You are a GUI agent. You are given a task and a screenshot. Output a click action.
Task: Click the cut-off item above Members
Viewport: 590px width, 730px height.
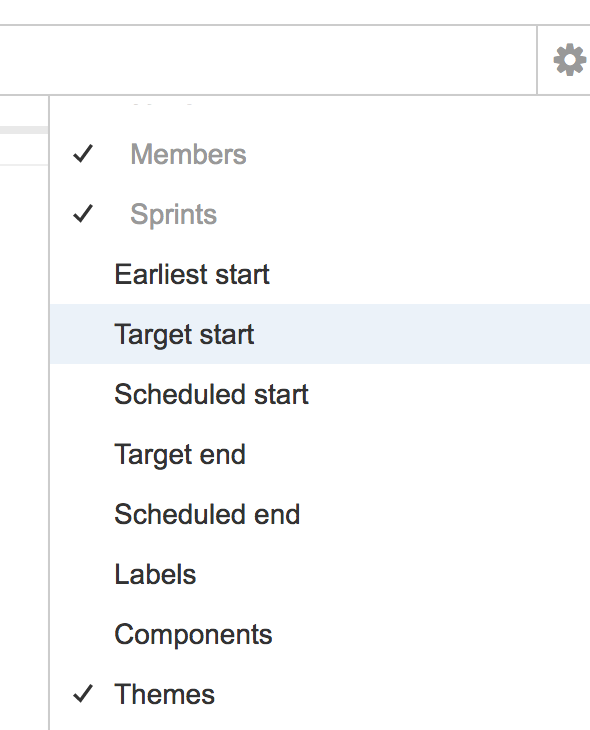pyautogui.click(x=161, y=104)
